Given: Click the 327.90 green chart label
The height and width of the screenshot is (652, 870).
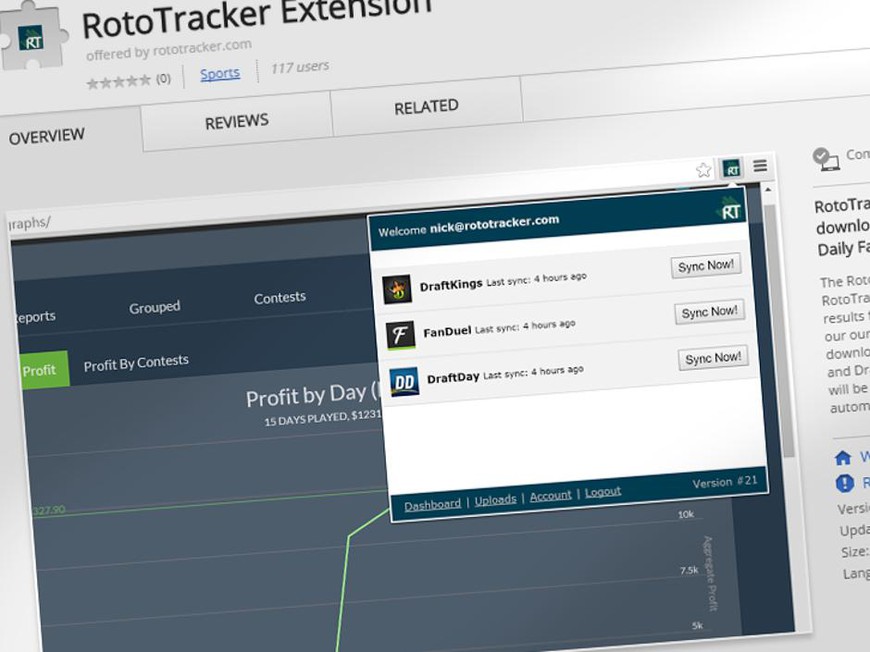Looking at the screenshot, I should point(49,509).
